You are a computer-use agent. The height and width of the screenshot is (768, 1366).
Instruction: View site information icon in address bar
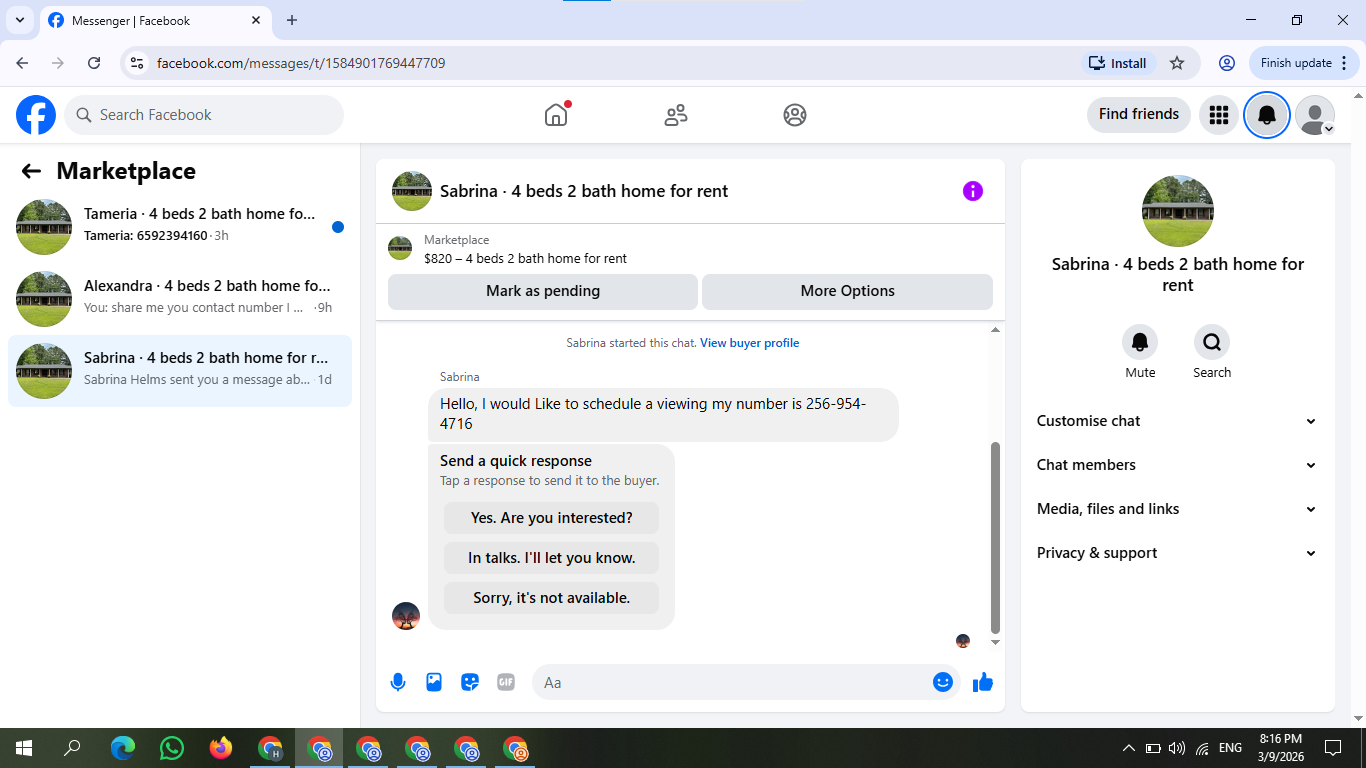click(x=138, y=63)
